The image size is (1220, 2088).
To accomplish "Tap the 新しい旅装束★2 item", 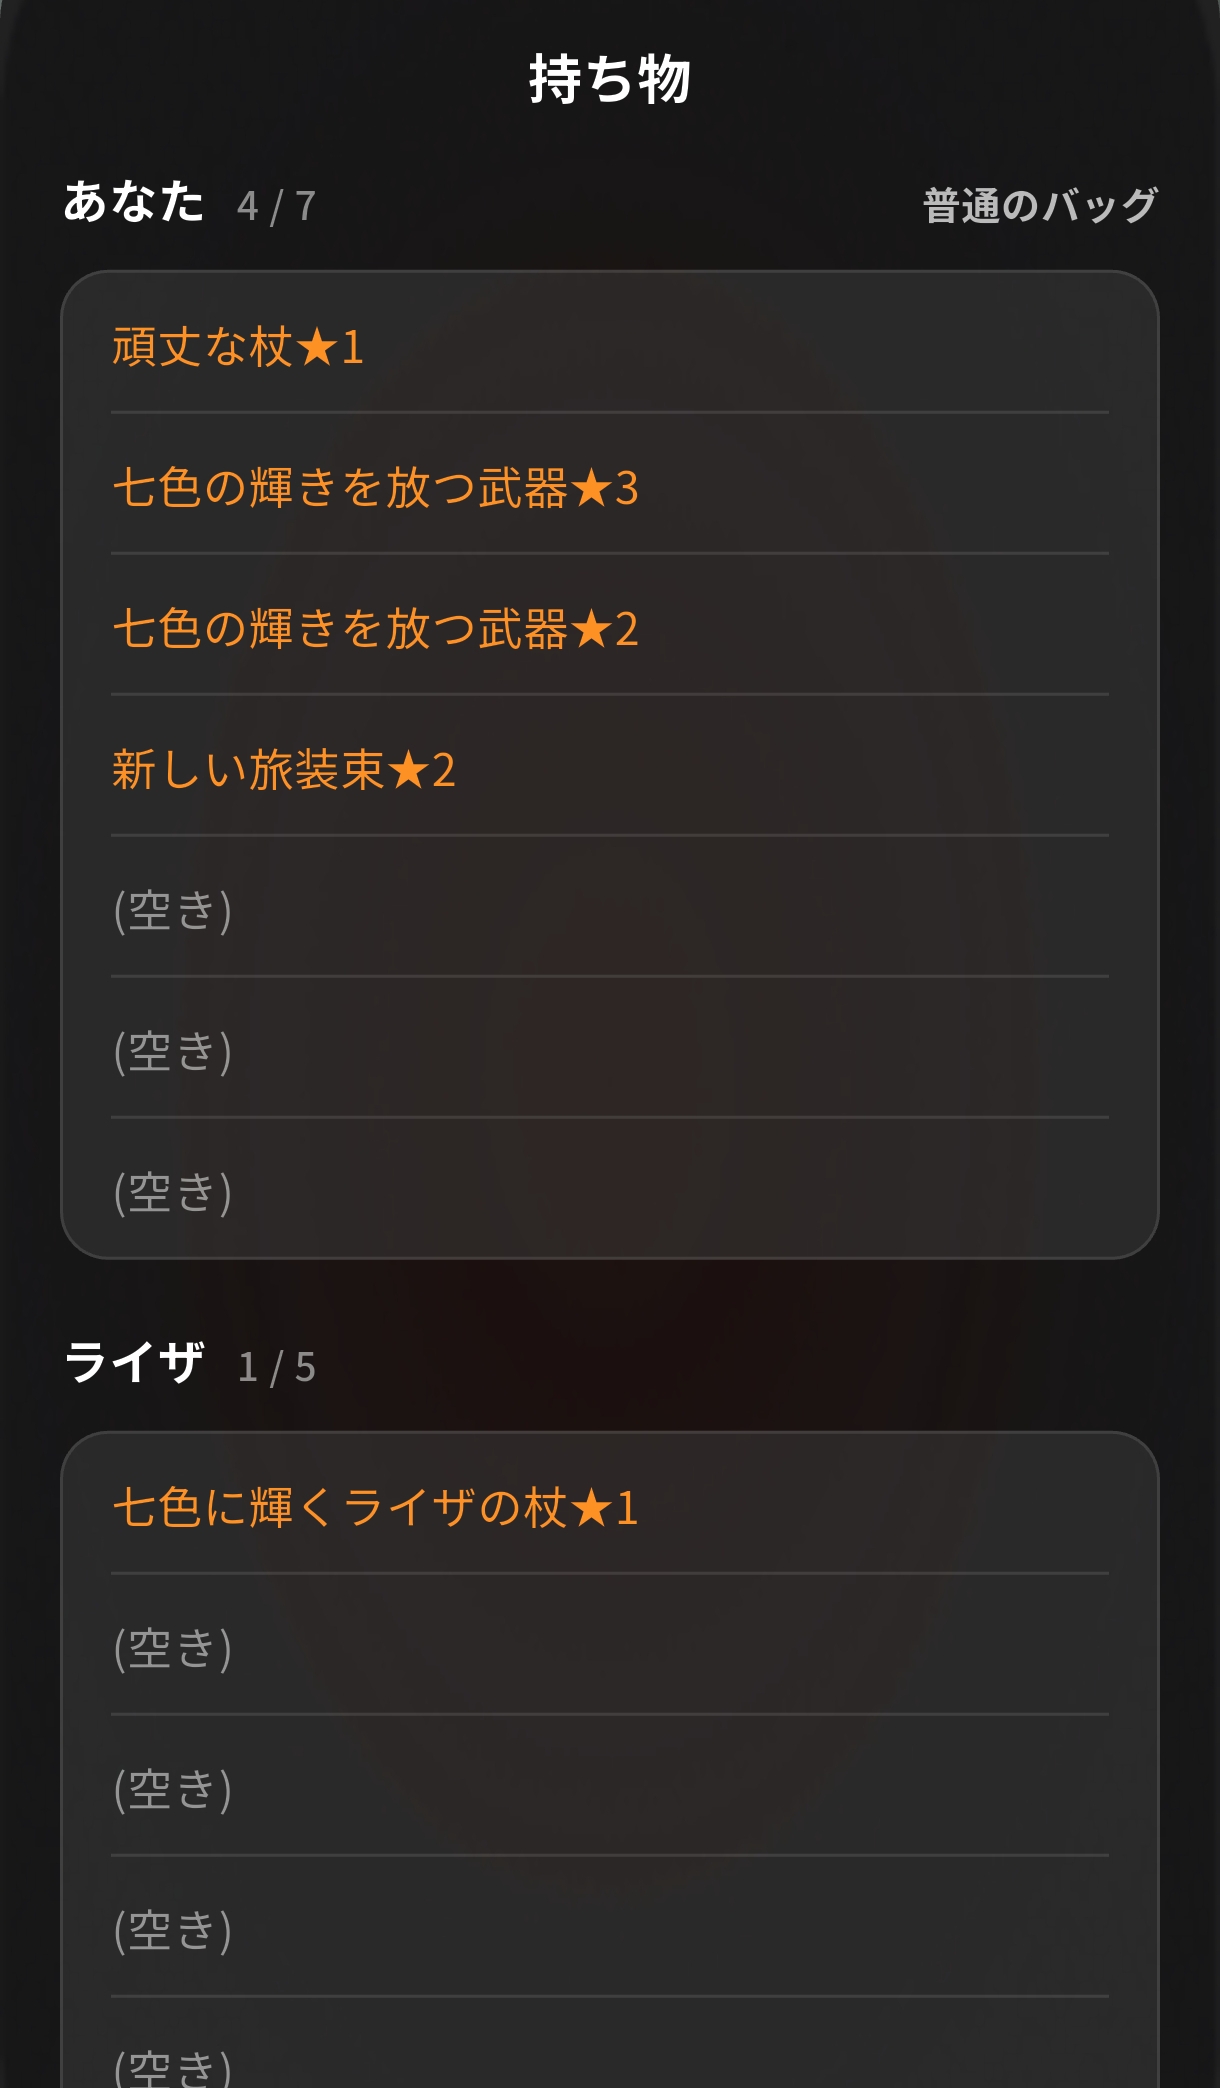I will [x=610, y=766].
